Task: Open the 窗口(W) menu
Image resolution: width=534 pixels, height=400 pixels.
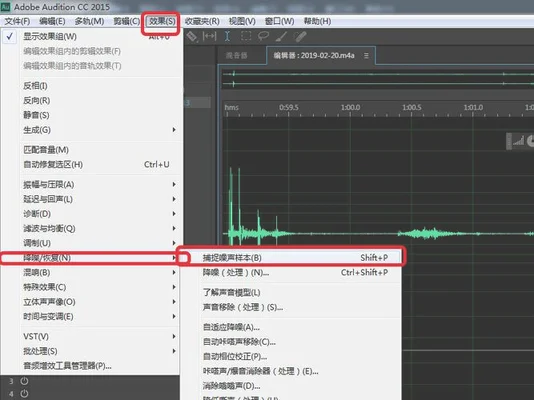Action: [x=279, y=21]
